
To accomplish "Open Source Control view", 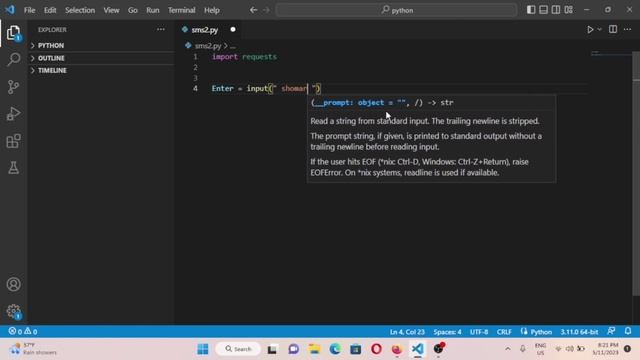I will tap(13, 87).
